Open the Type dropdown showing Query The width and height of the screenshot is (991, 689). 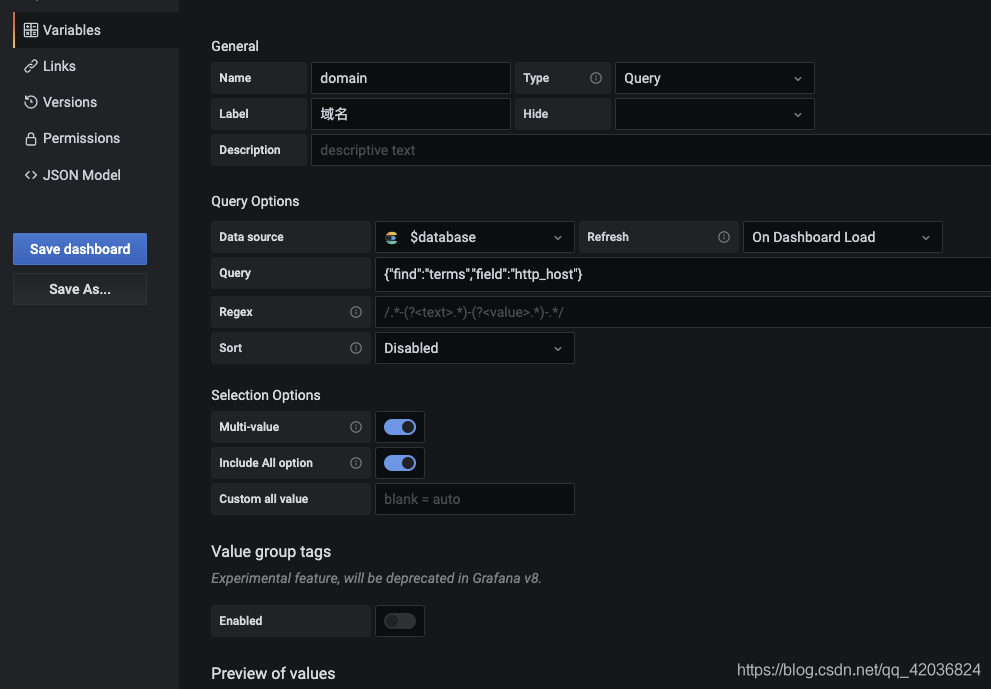[x=714, y=78]
